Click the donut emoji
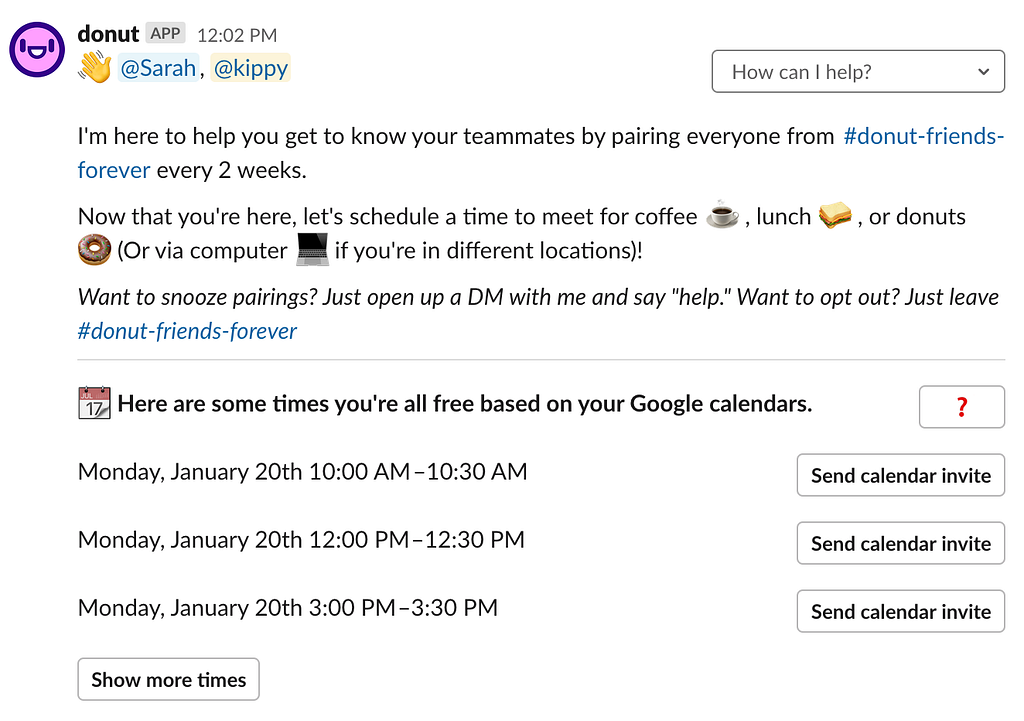 pyautogui.click(x=94, y=250)
